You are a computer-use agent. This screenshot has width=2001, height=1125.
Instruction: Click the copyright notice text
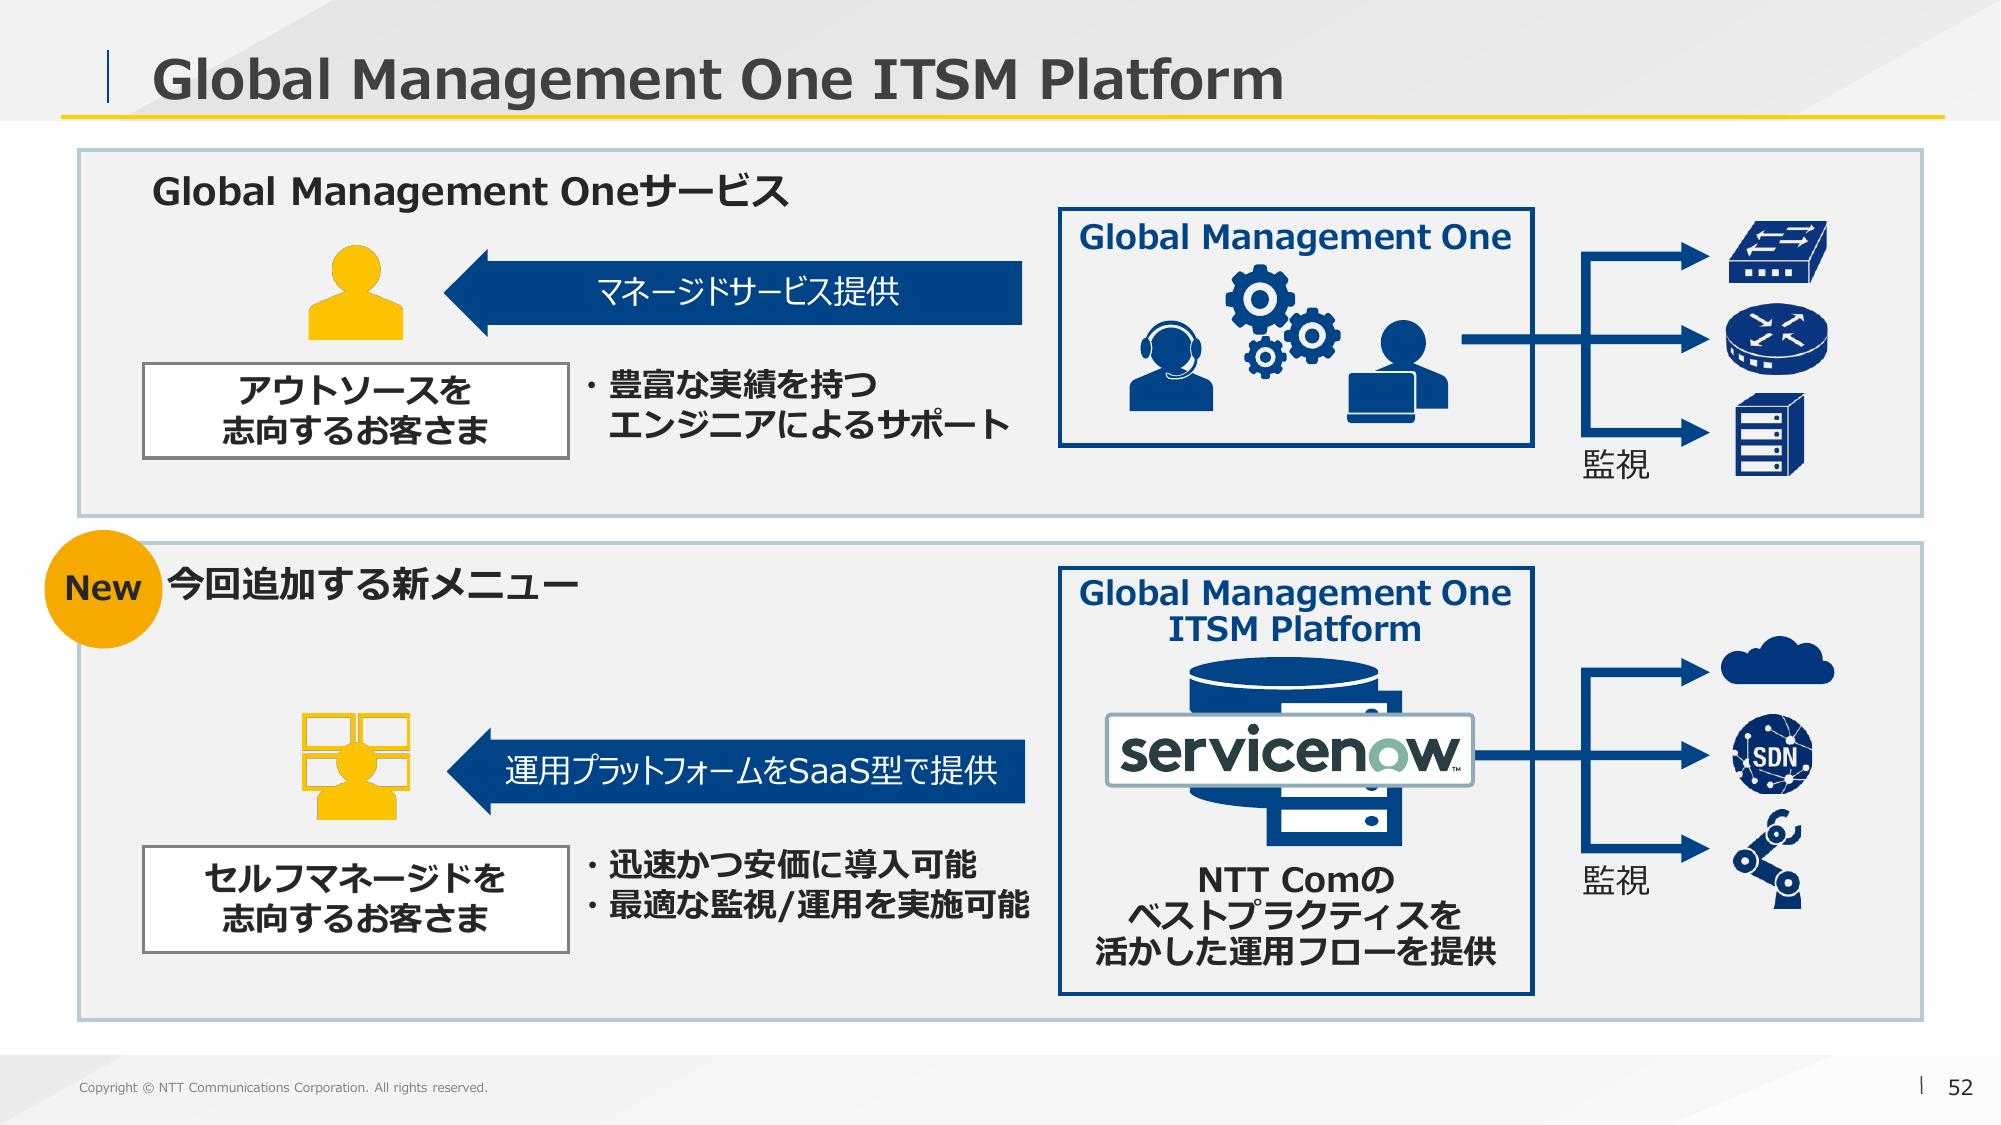tap(283, 1088)
